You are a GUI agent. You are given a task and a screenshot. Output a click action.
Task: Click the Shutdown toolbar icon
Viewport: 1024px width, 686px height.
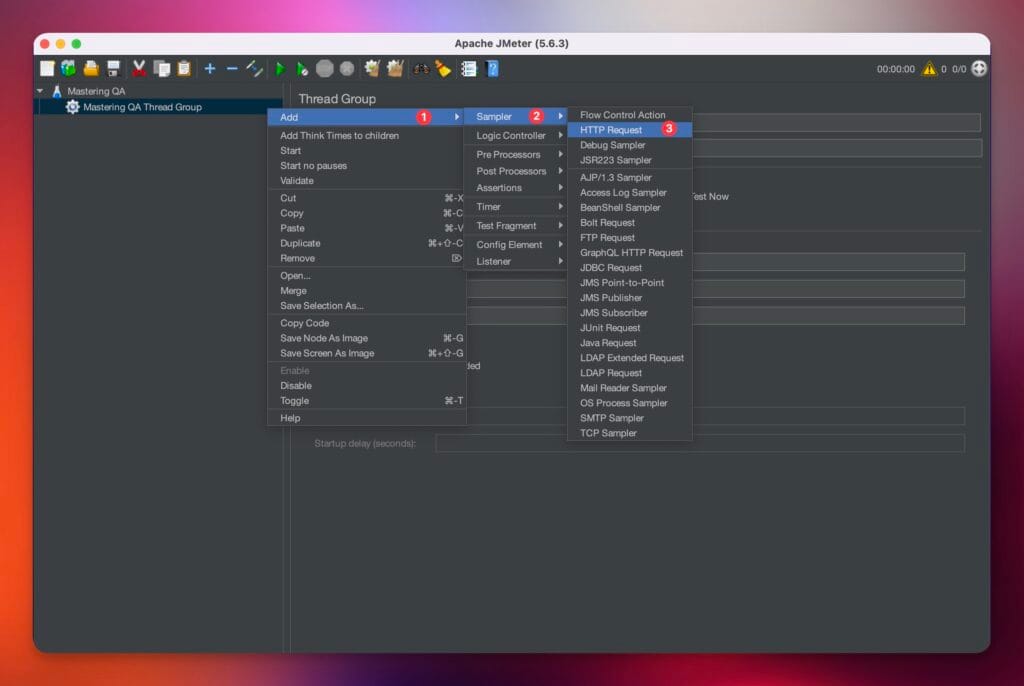[x=347, y=69]
